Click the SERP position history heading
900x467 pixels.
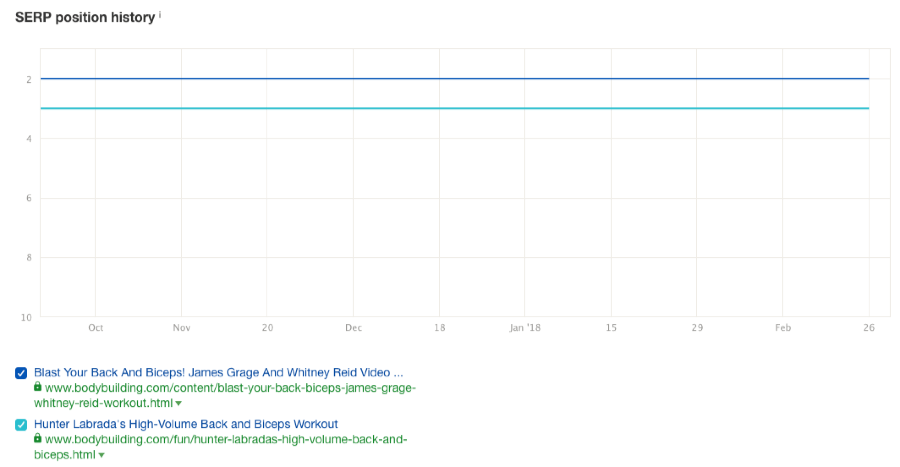pos(85,18)
